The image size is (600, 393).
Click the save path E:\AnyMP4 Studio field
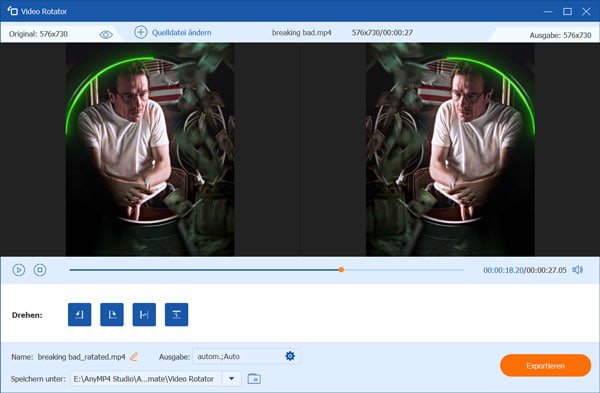pyautogui.click(x=146, y=378)
